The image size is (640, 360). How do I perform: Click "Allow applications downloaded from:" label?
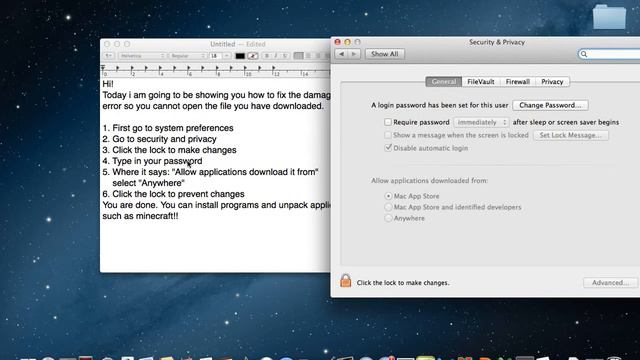pyautogui.click(x=429, y=180)
